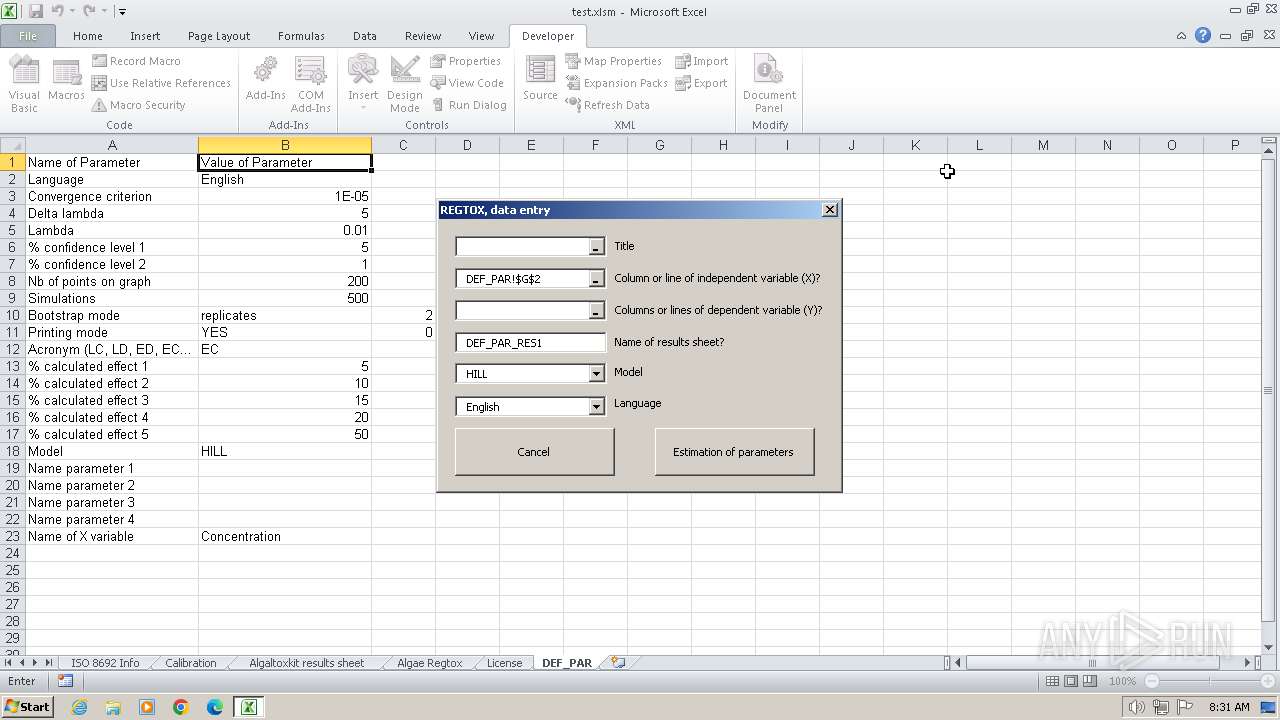Click the Cancel button
The width and height of the screenshot is (1280, 720).
coord(534,452)
